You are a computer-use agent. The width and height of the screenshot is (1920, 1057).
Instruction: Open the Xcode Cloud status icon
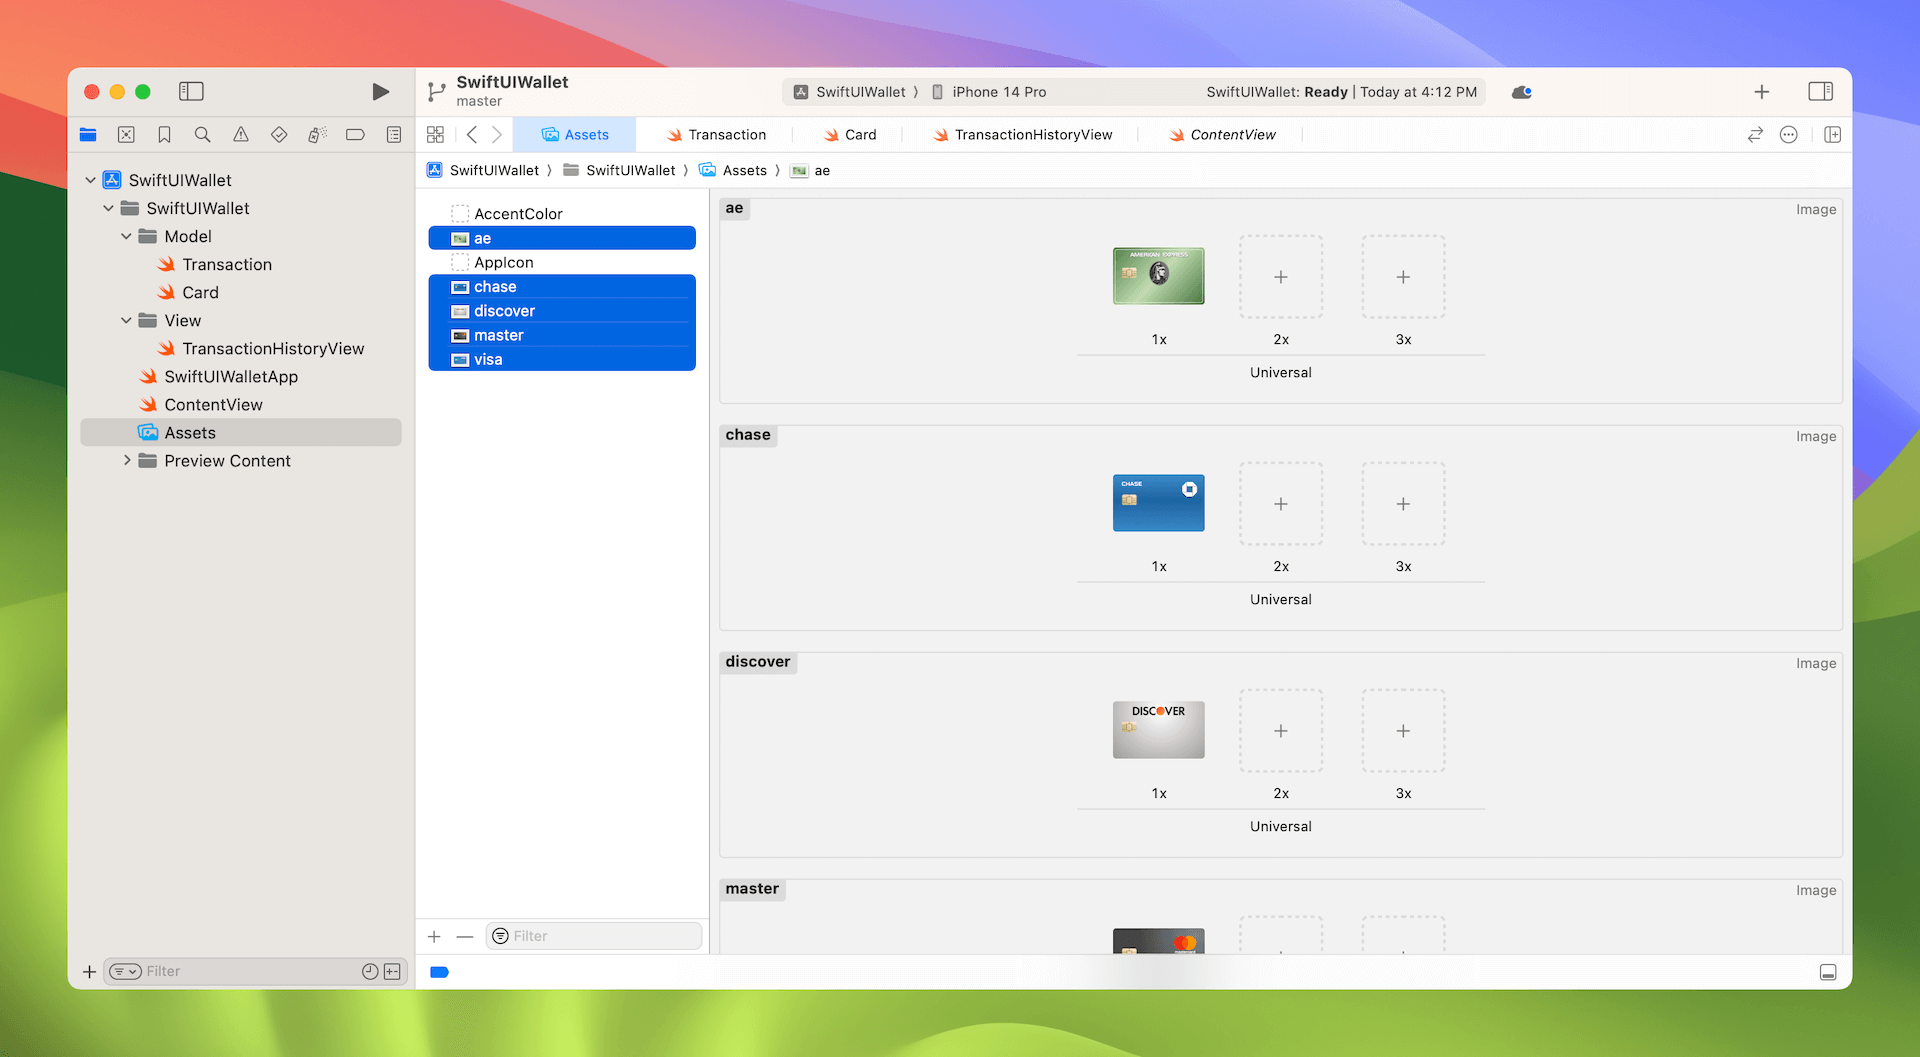pyautogui.click(x=1522, y=92)
